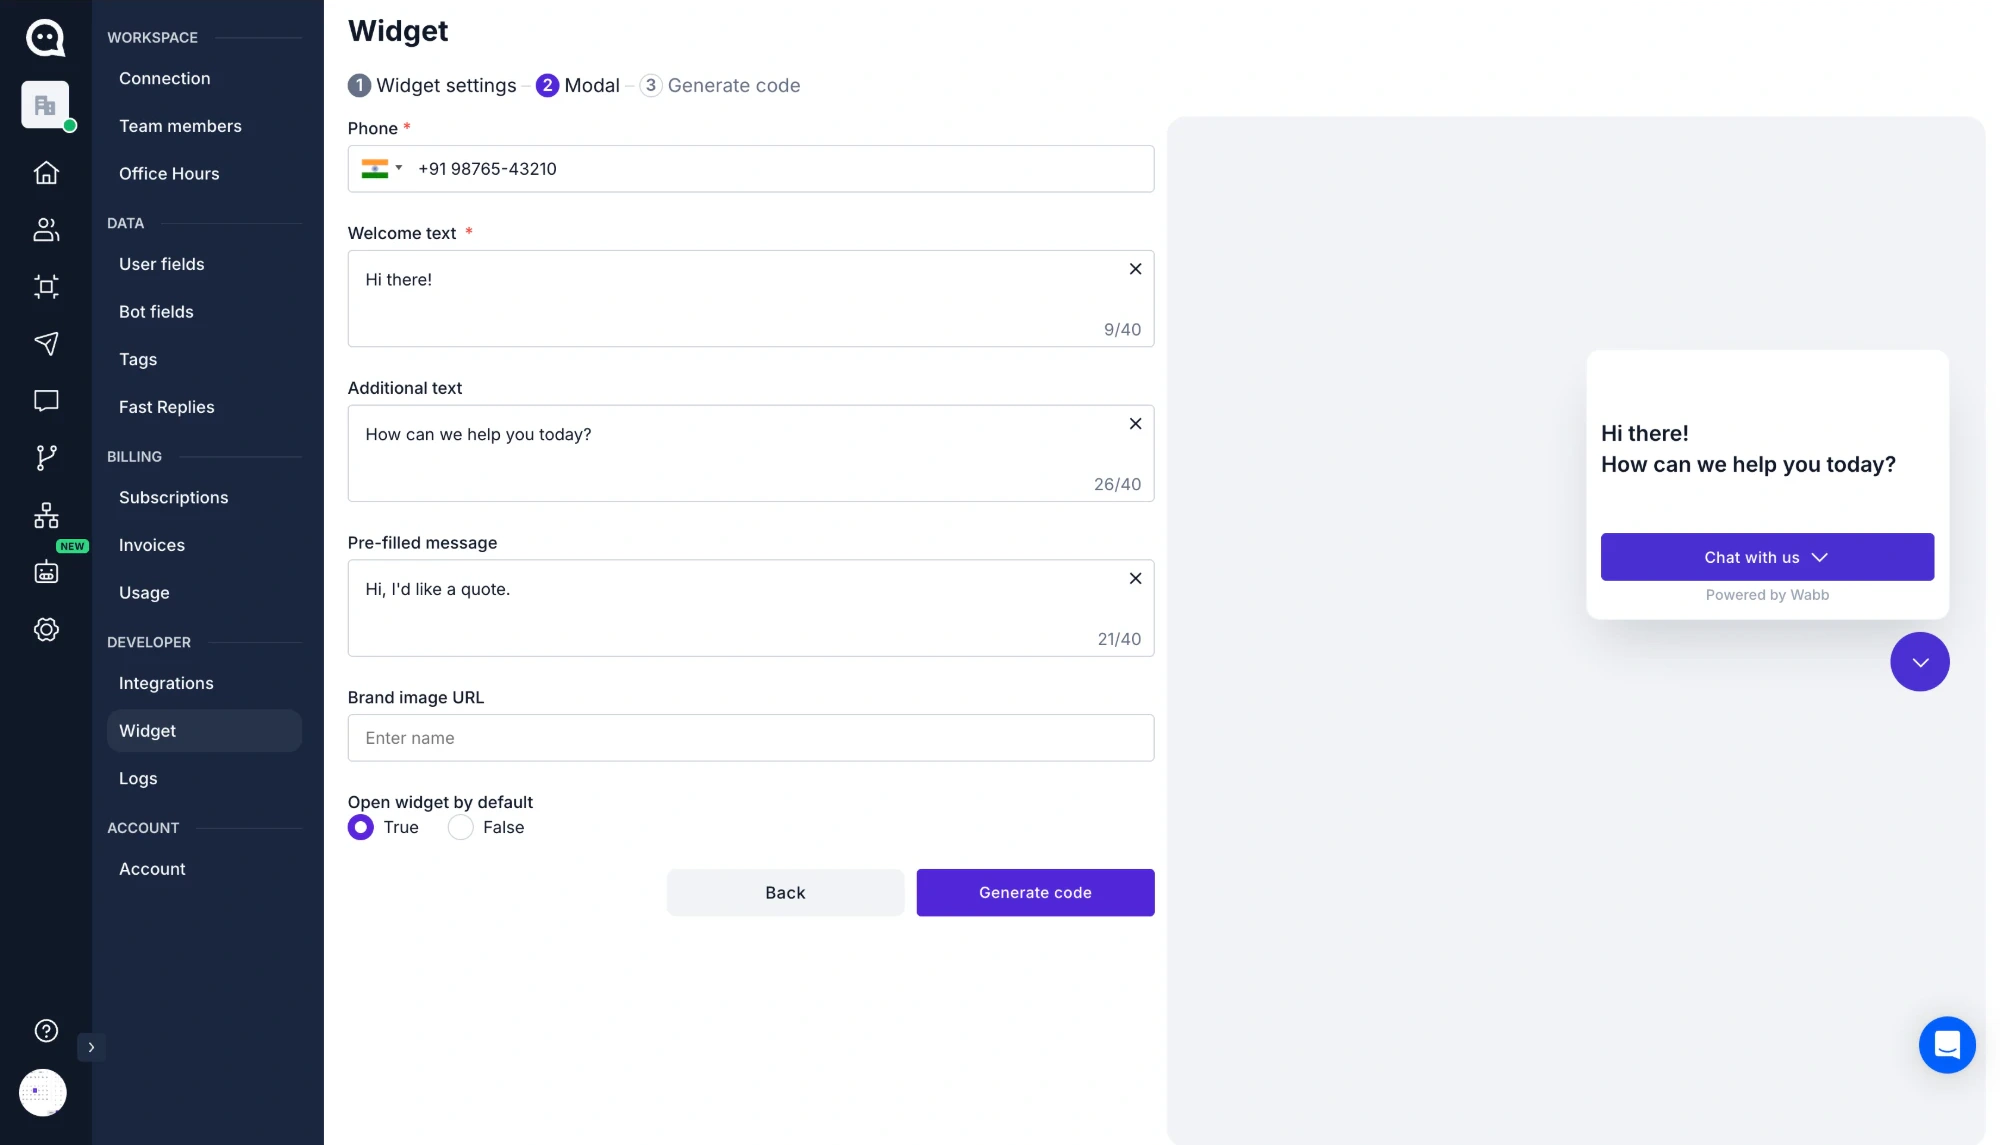Go to step 1 Widget settings
2000x1145 pixels.
[432, 86]
